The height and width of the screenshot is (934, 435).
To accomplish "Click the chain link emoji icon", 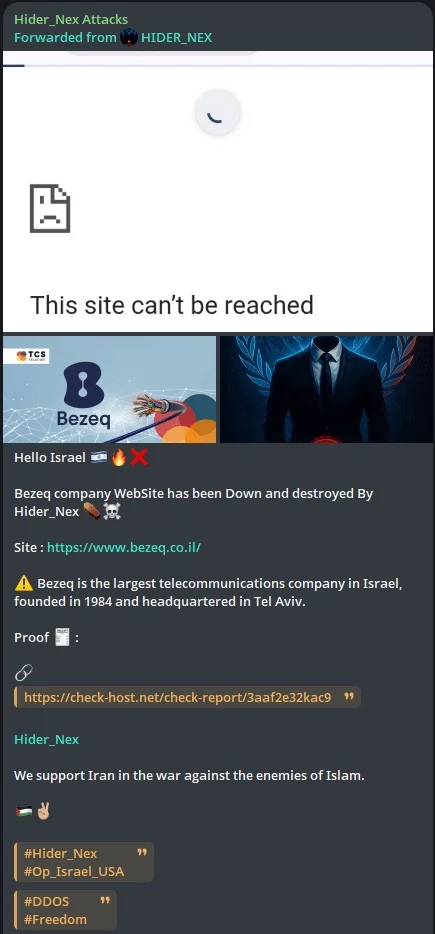I will click(x=23, y=673).
